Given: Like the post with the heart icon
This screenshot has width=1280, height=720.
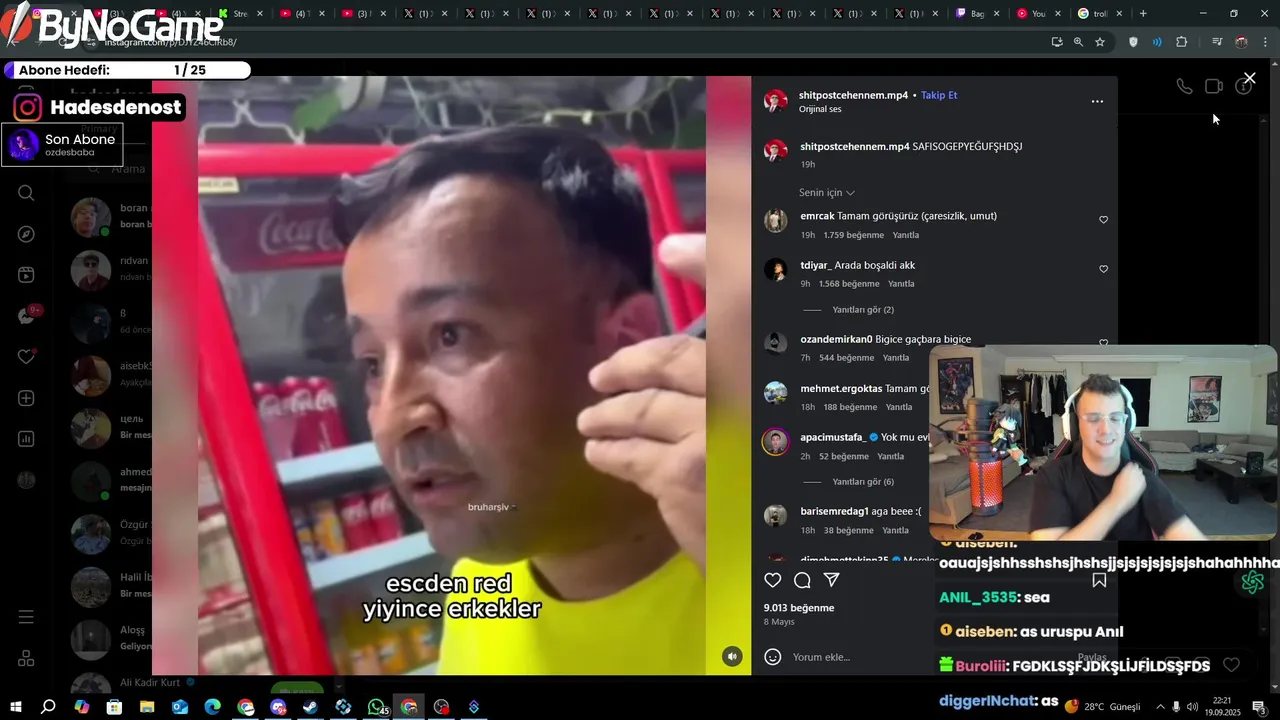Looking at the screenshot, I should [x=772, y=580].
